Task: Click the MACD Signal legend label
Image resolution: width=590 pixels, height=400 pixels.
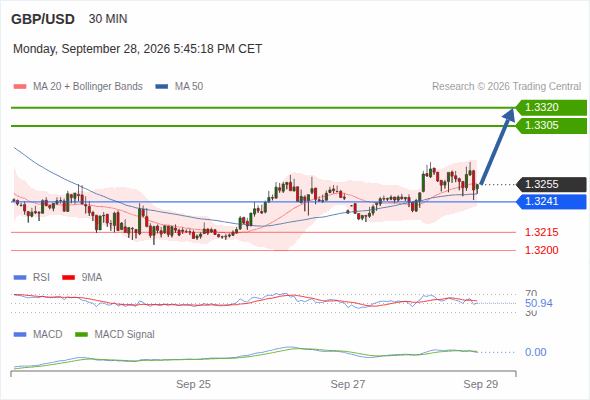Action: [125, 335]
